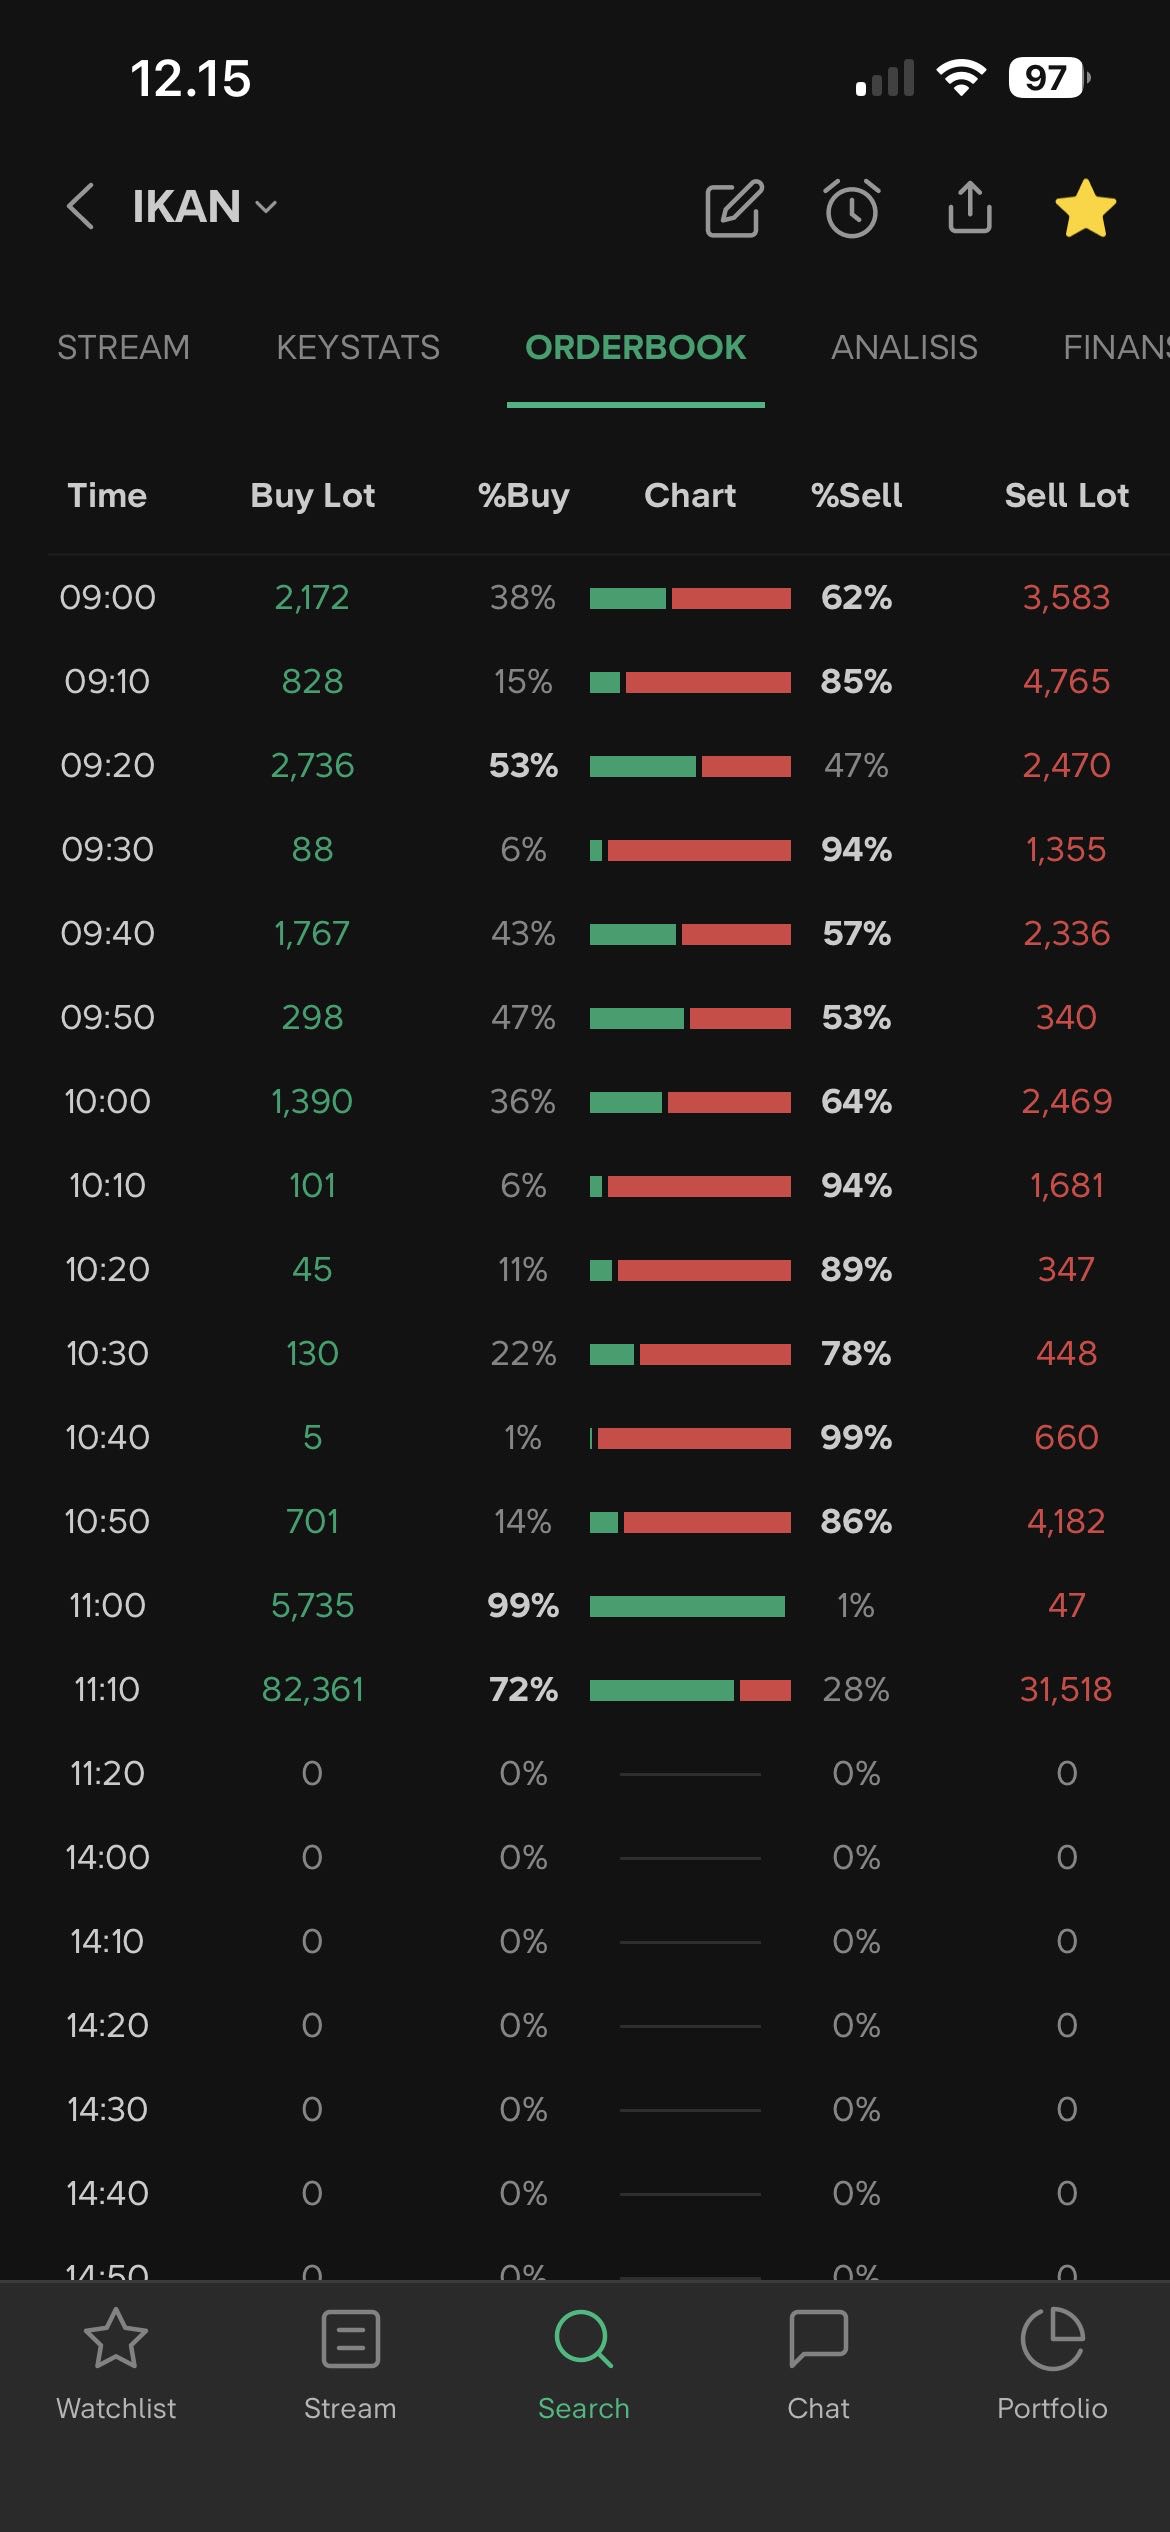Tap the Buy Lot column header
This screenshot has width=1170, height=2532.
pyautogui.click(x=312, y=496)
